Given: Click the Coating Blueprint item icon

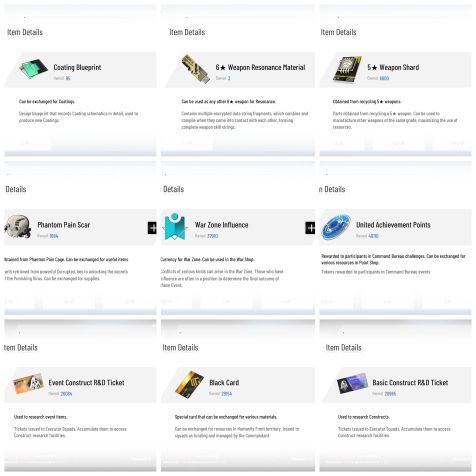Looking at the screenshot, I should click(33, 68).
